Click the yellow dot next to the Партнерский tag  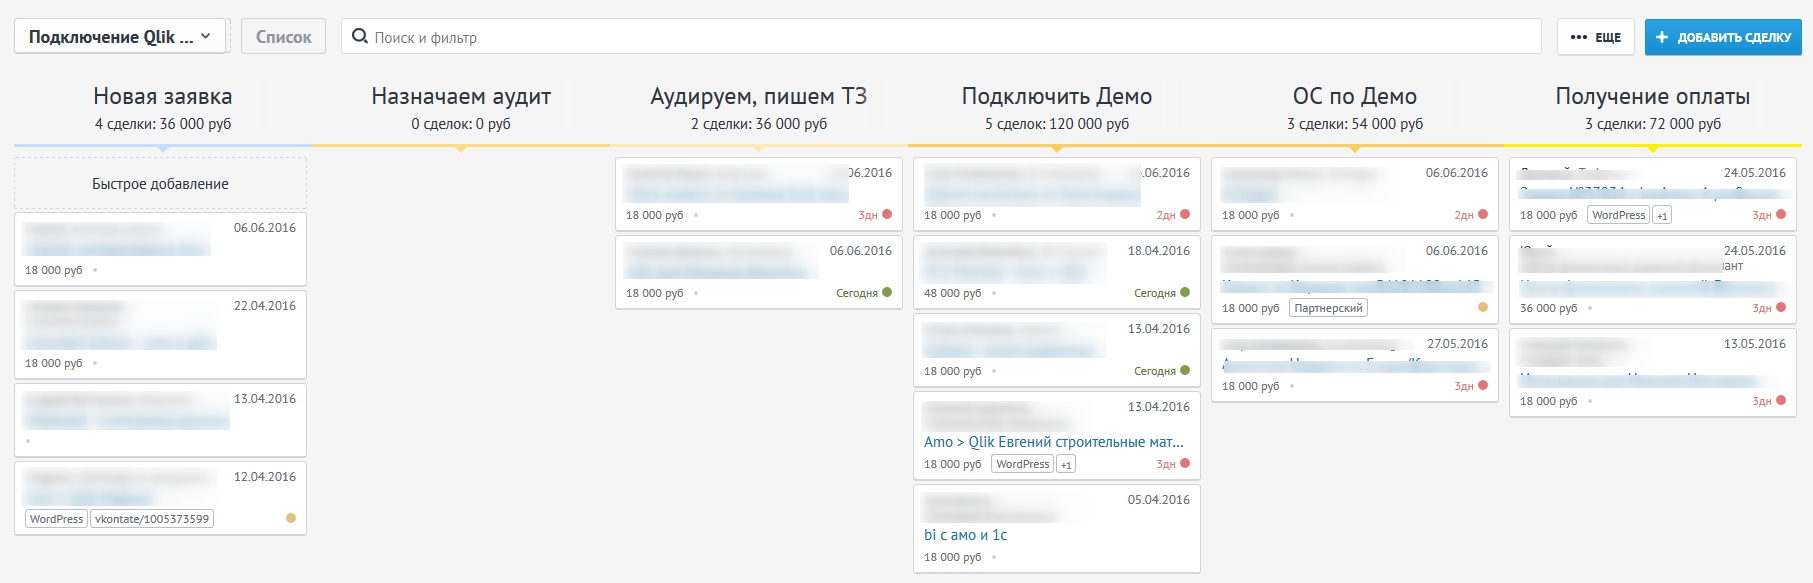(x=1483, y=308)
